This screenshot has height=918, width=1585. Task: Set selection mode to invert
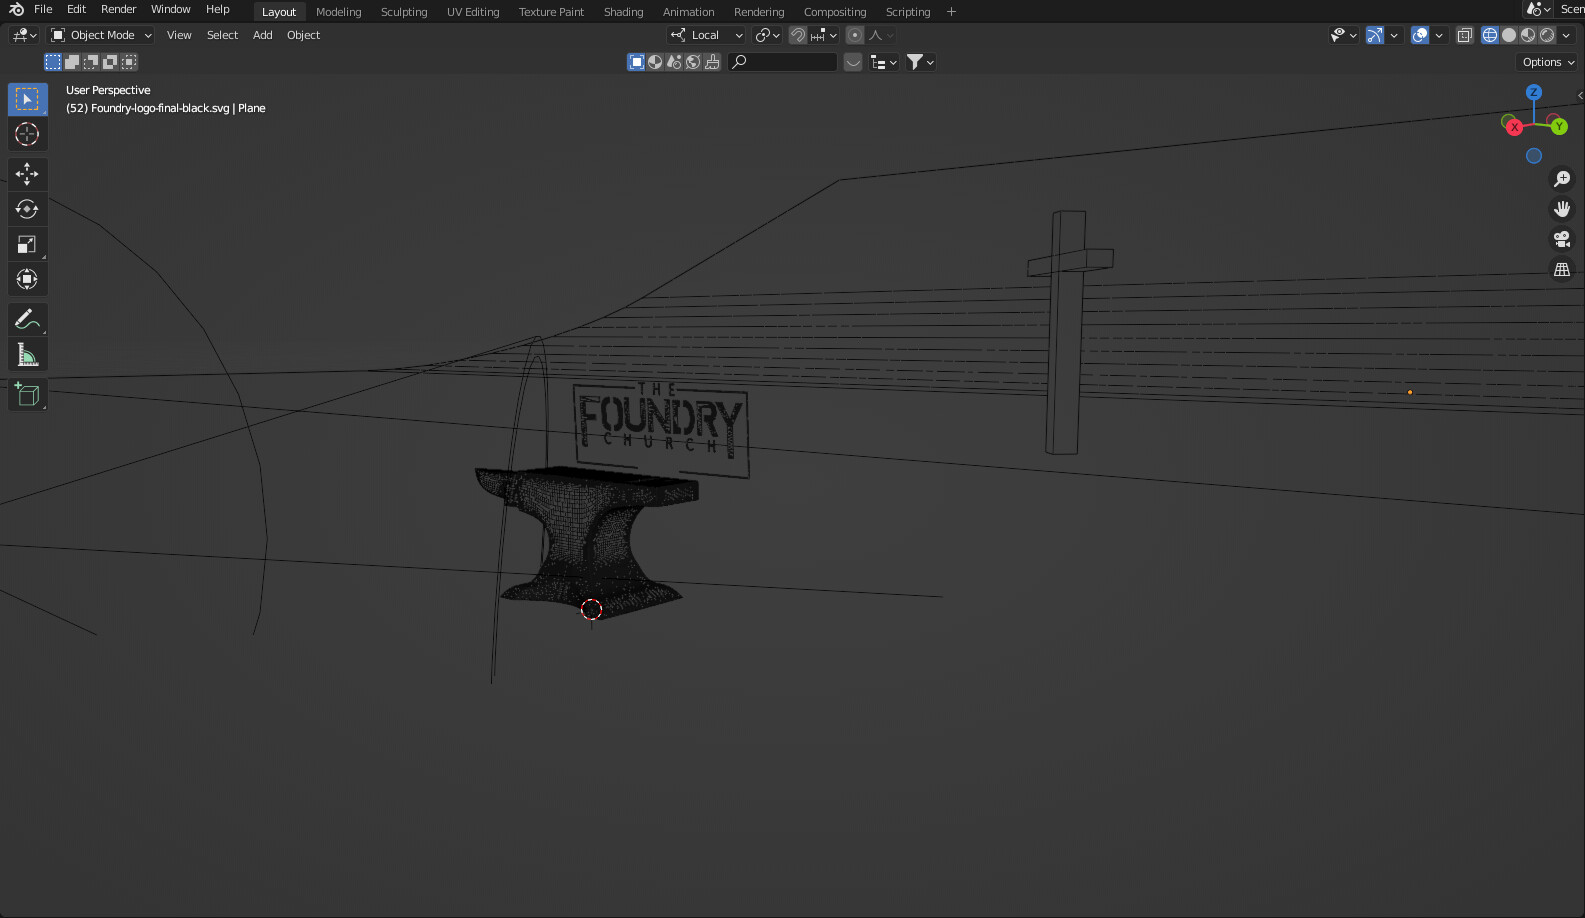[x=110, y=62]
